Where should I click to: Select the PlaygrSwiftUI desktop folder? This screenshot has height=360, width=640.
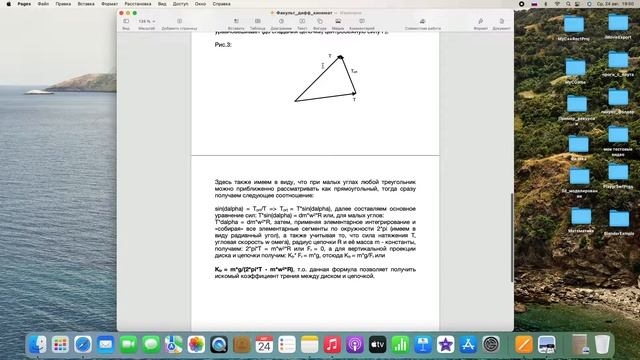tap(618, 177)
